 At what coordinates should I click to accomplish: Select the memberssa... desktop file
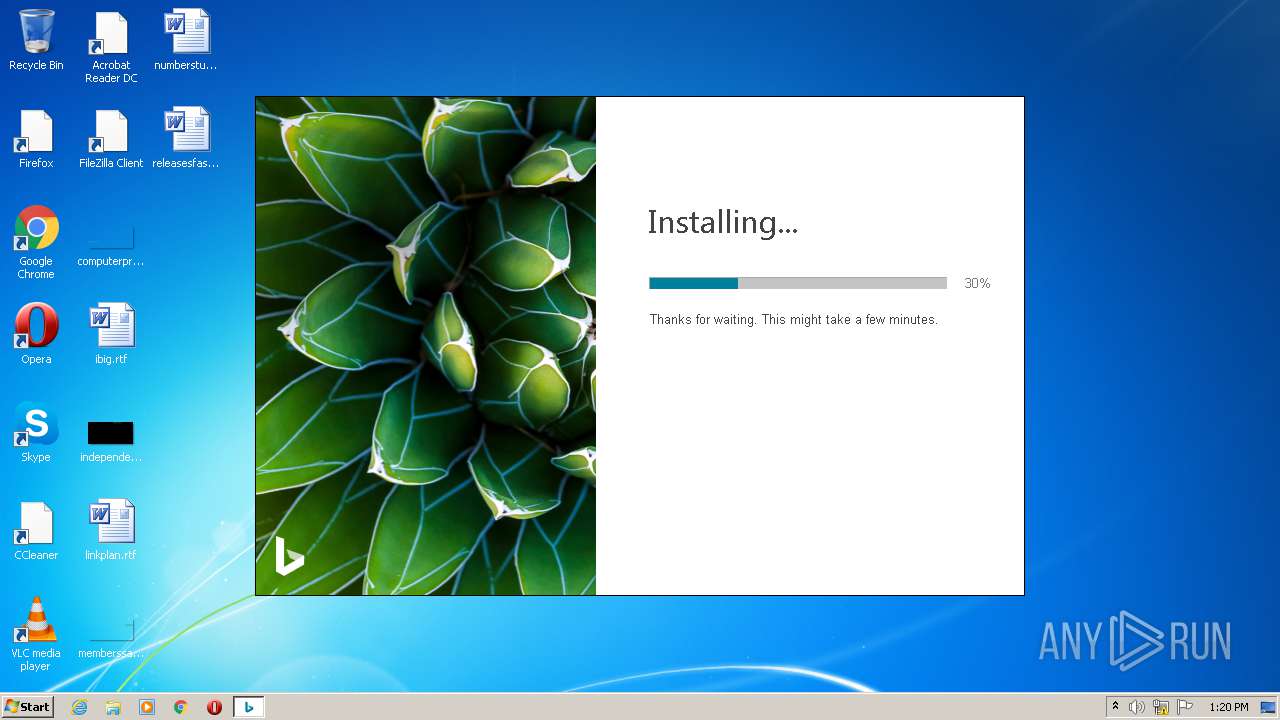pyautogui.click(x=111, y=638)
